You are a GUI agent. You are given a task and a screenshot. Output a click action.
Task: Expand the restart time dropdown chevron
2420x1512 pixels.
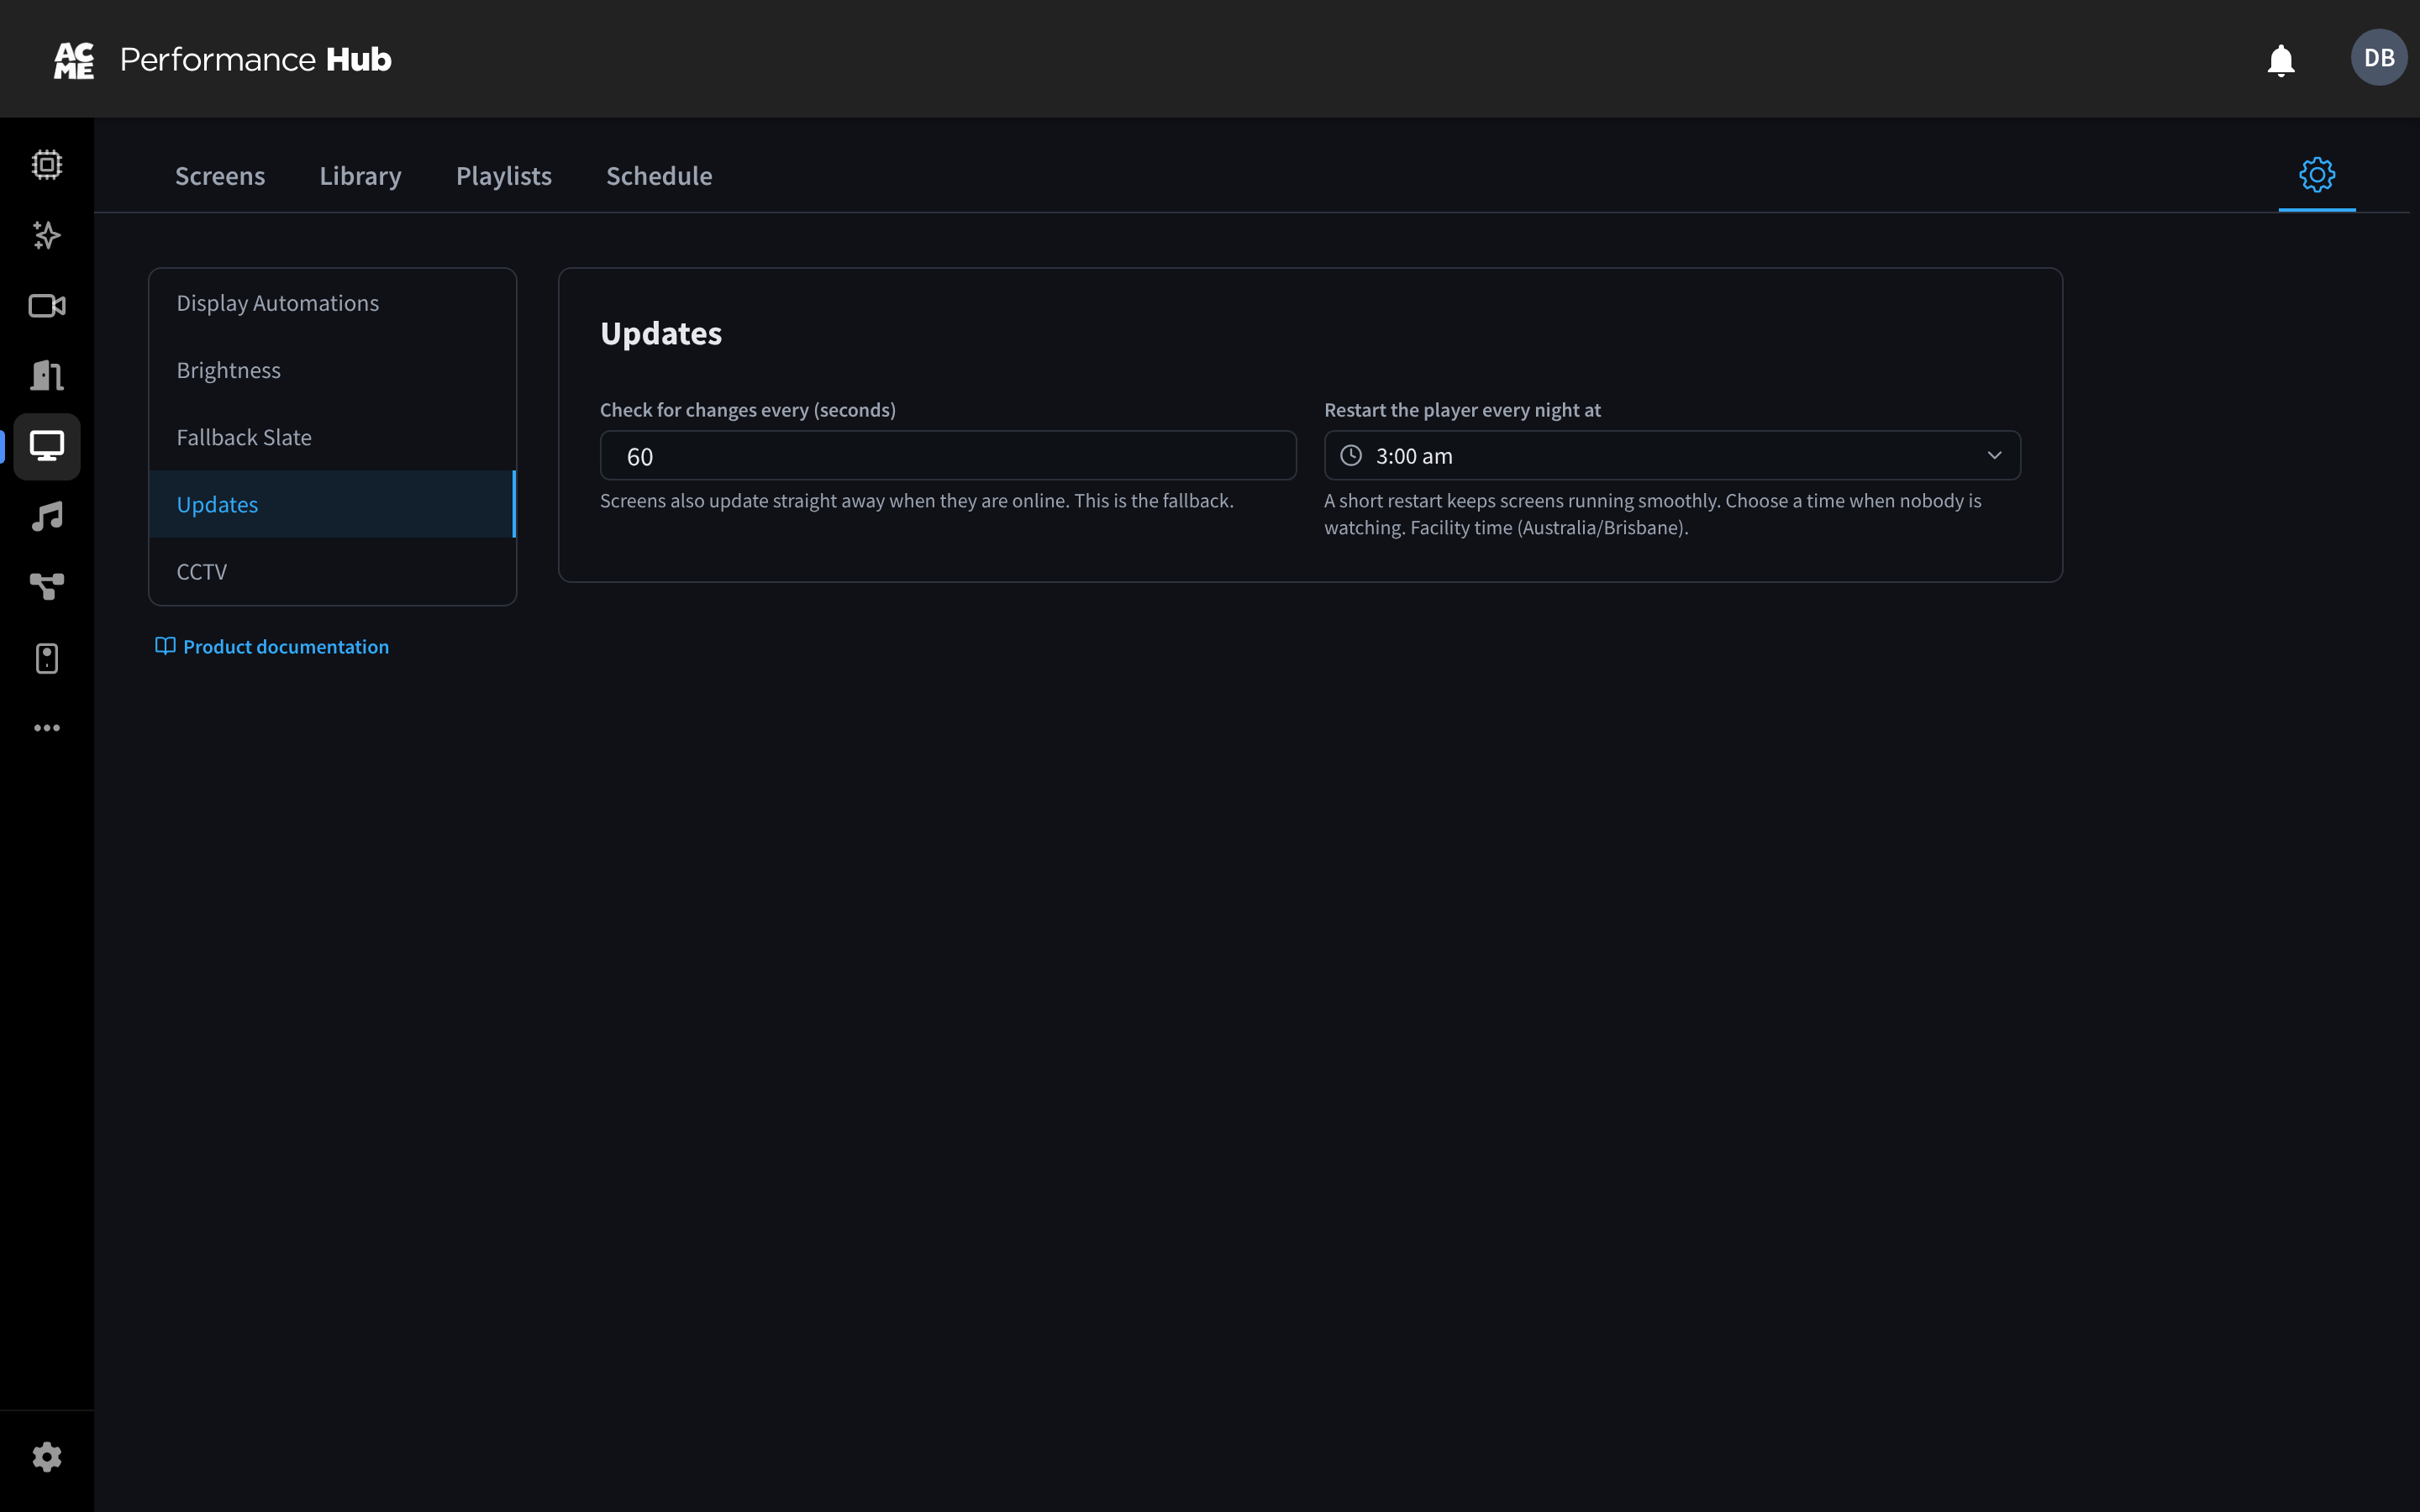1994,456
